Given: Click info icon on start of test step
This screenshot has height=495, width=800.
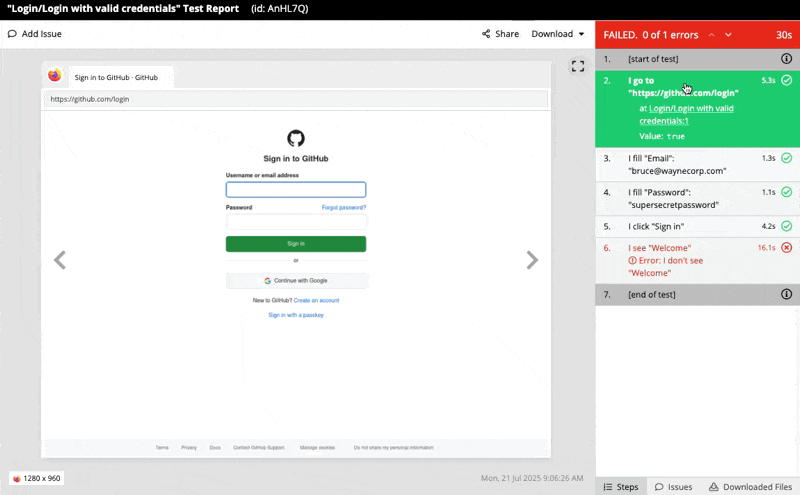Looking at the screenshot, I should pos(786,59).
